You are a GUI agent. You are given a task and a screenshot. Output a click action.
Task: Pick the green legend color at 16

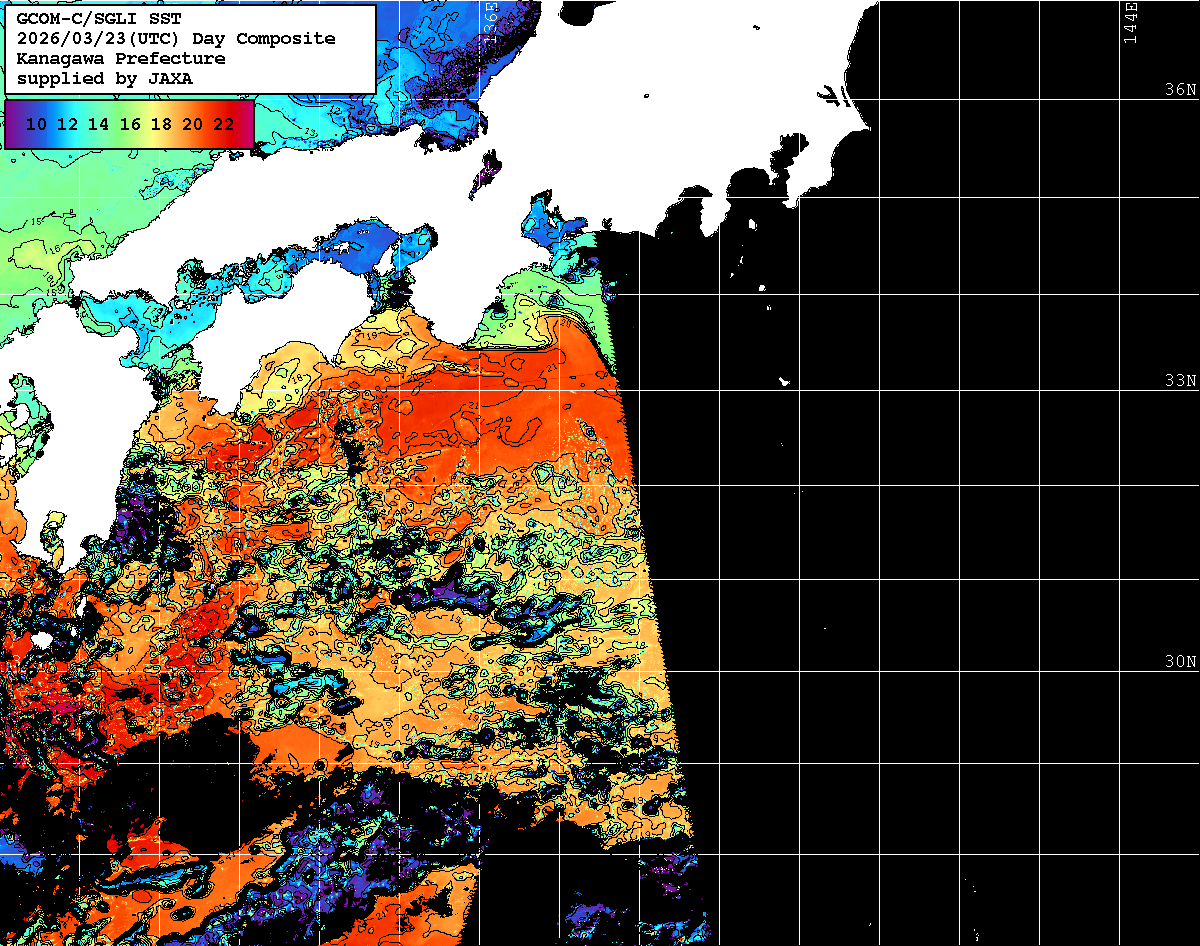point(130,124)
